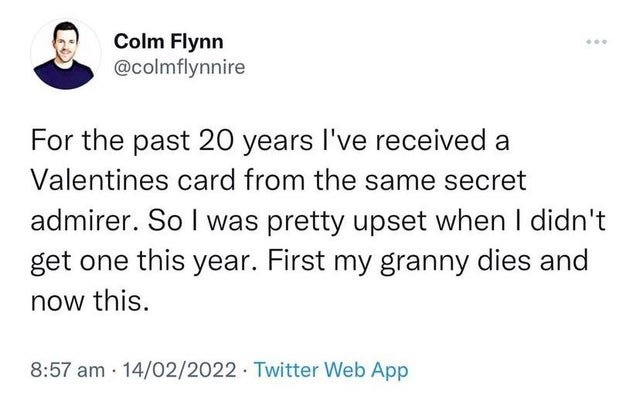Click the 8:57 am timestamp
The image size is (640, 402).
(x=66, y=370)
